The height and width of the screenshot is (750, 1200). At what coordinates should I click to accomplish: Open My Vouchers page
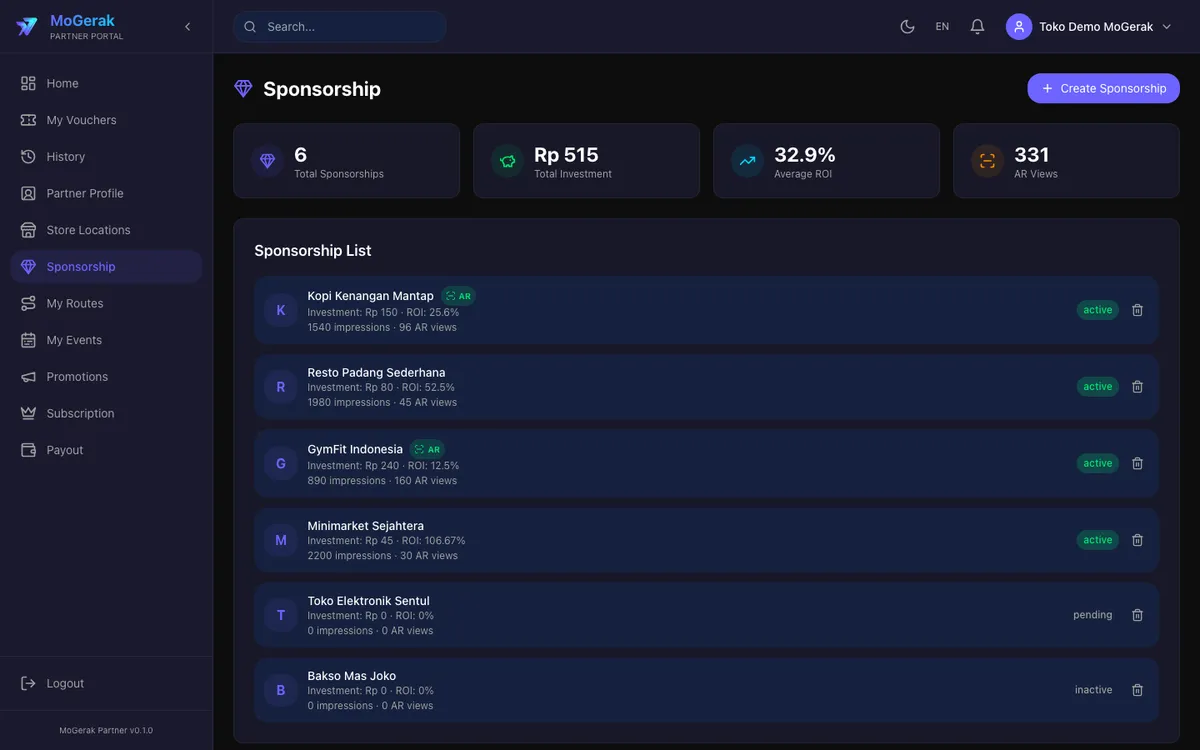point(106,120)
